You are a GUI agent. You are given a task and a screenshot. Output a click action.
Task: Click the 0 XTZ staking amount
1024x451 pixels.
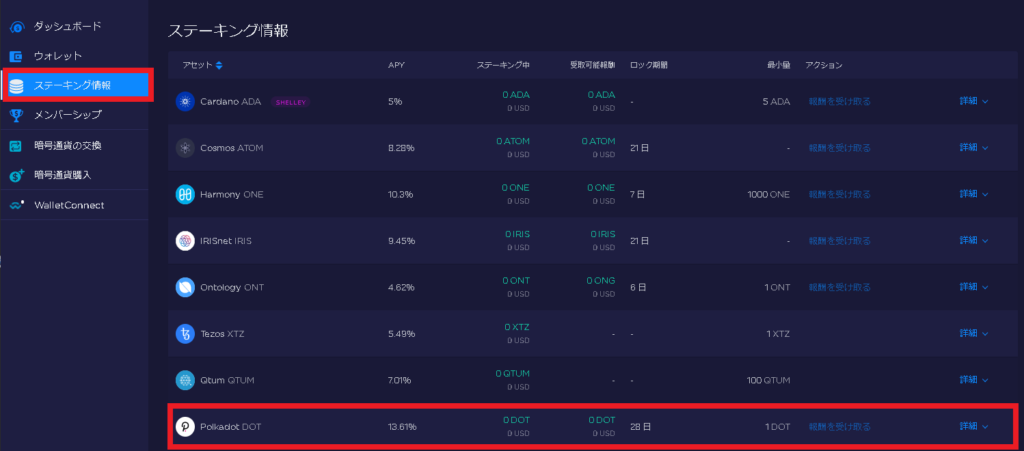(517, 326)
